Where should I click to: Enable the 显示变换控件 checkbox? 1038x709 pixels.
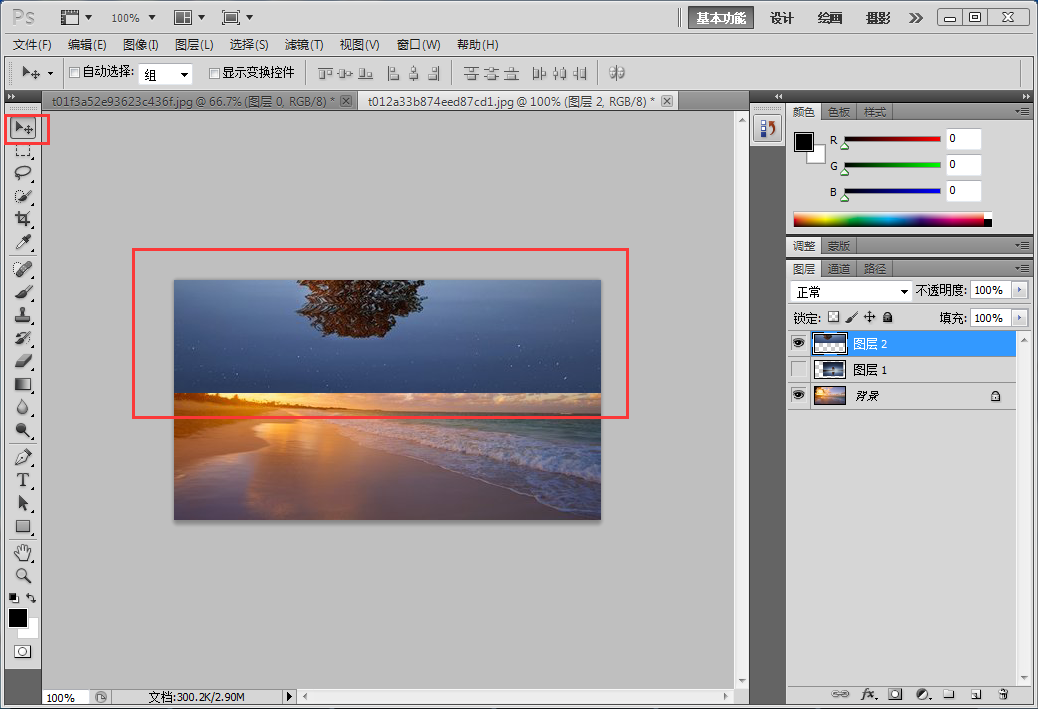[213, 73]
